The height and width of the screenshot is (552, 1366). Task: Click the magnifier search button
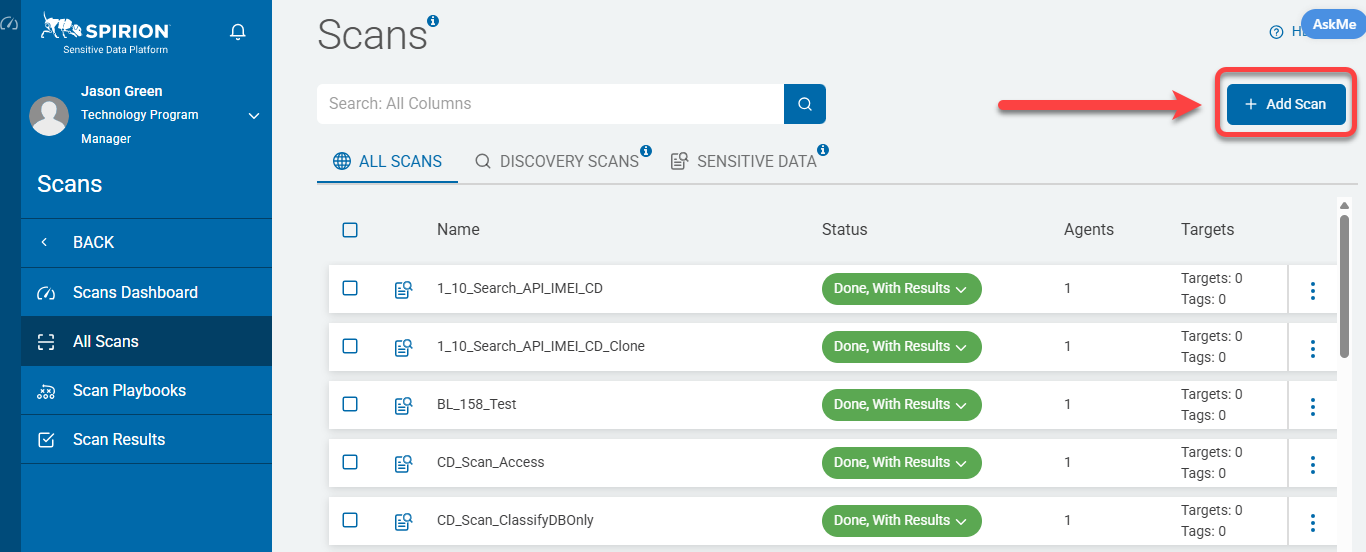pyautogui.click(x=805, y=104)
